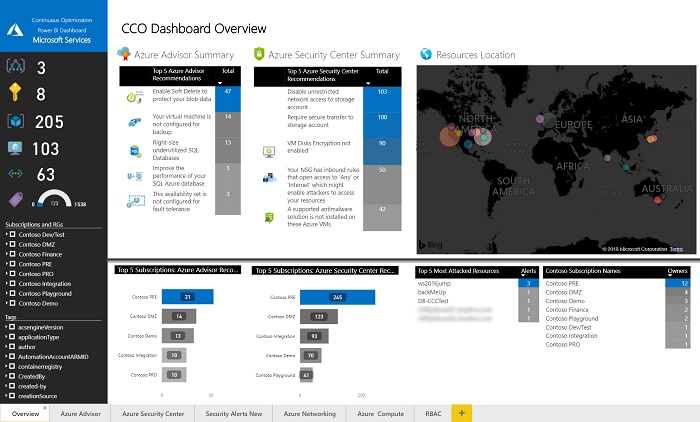Click the Azure Advisor Summary cloud icon

[124, 54]
